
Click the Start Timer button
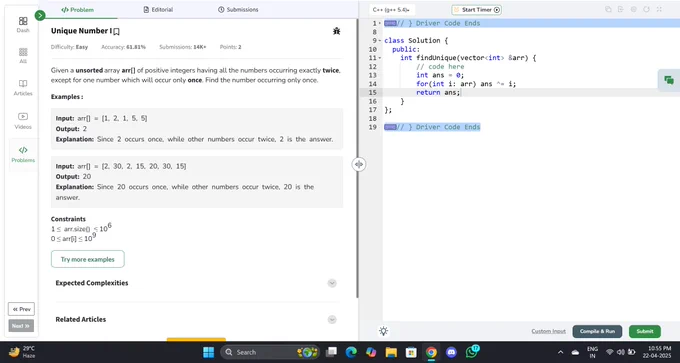pos(477,10)
